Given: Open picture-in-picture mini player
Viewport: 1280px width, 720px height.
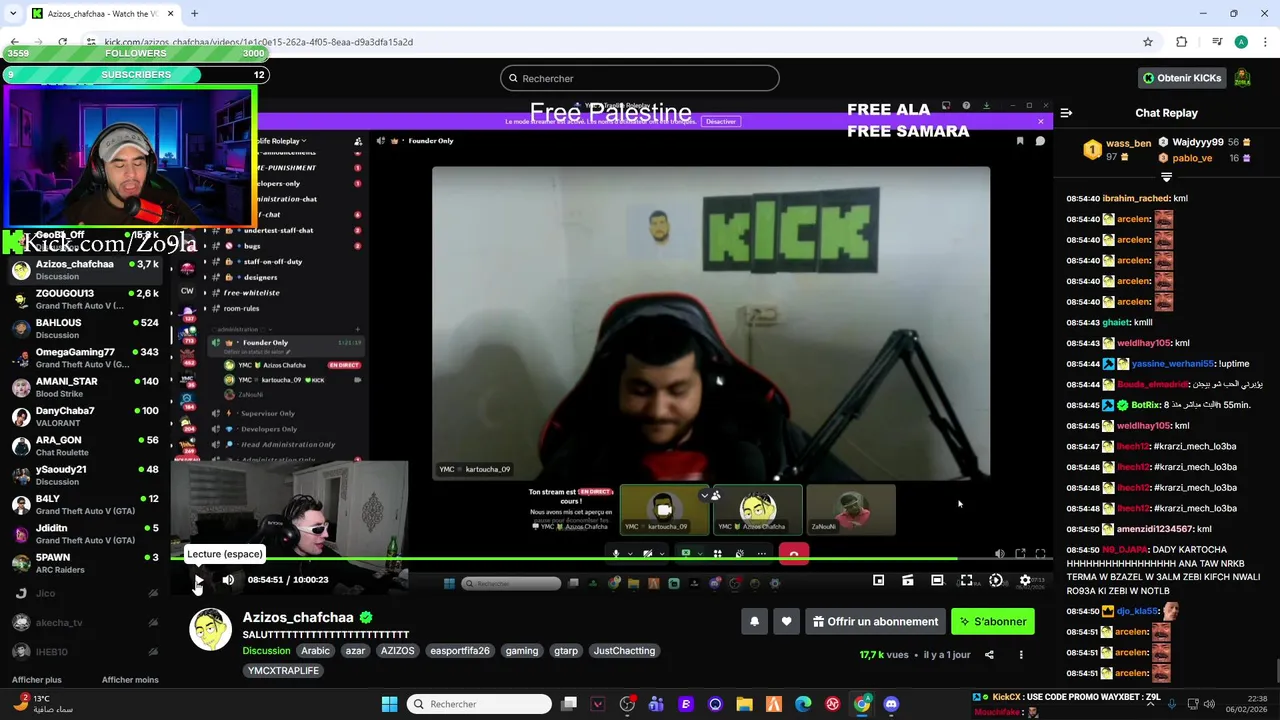Looking at the screenshot, I should point(878,580).
